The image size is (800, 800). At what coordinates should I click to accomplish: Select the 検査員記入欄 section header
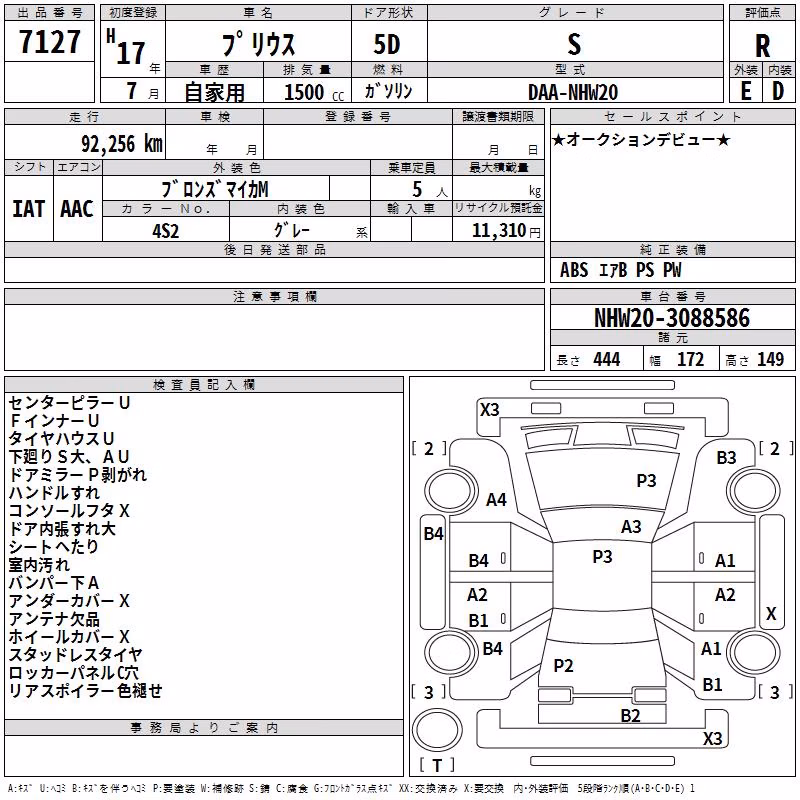pyautogui.click(x=204, y=385)
